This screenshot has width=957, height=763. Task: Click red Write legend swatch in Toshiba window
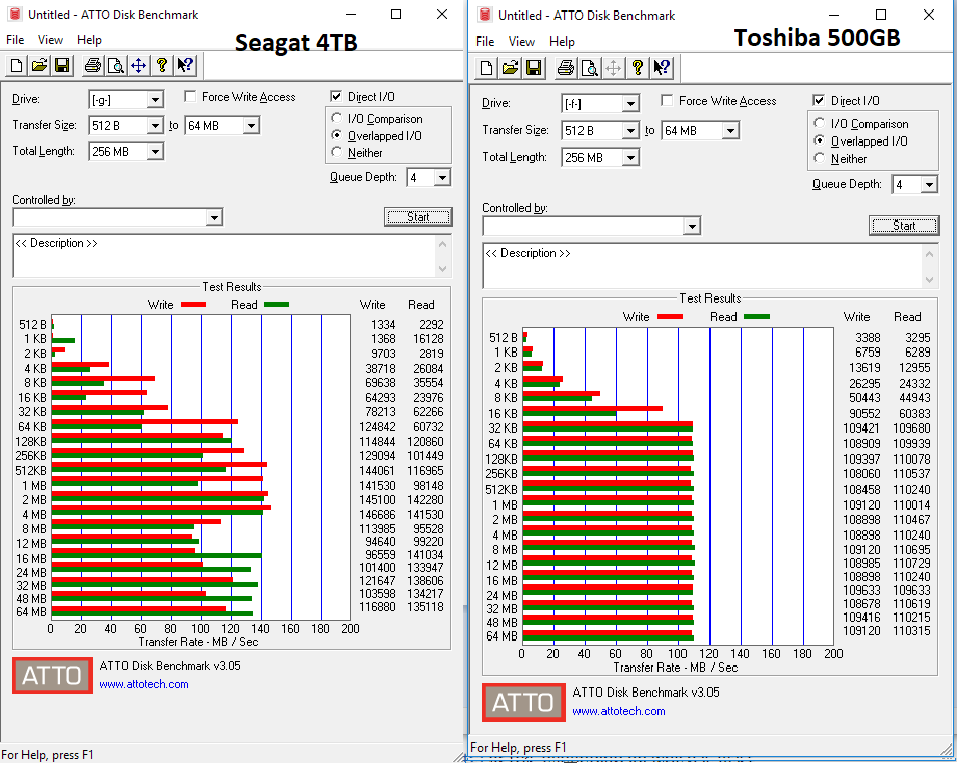pyautogui.click(x=670, y=316)
